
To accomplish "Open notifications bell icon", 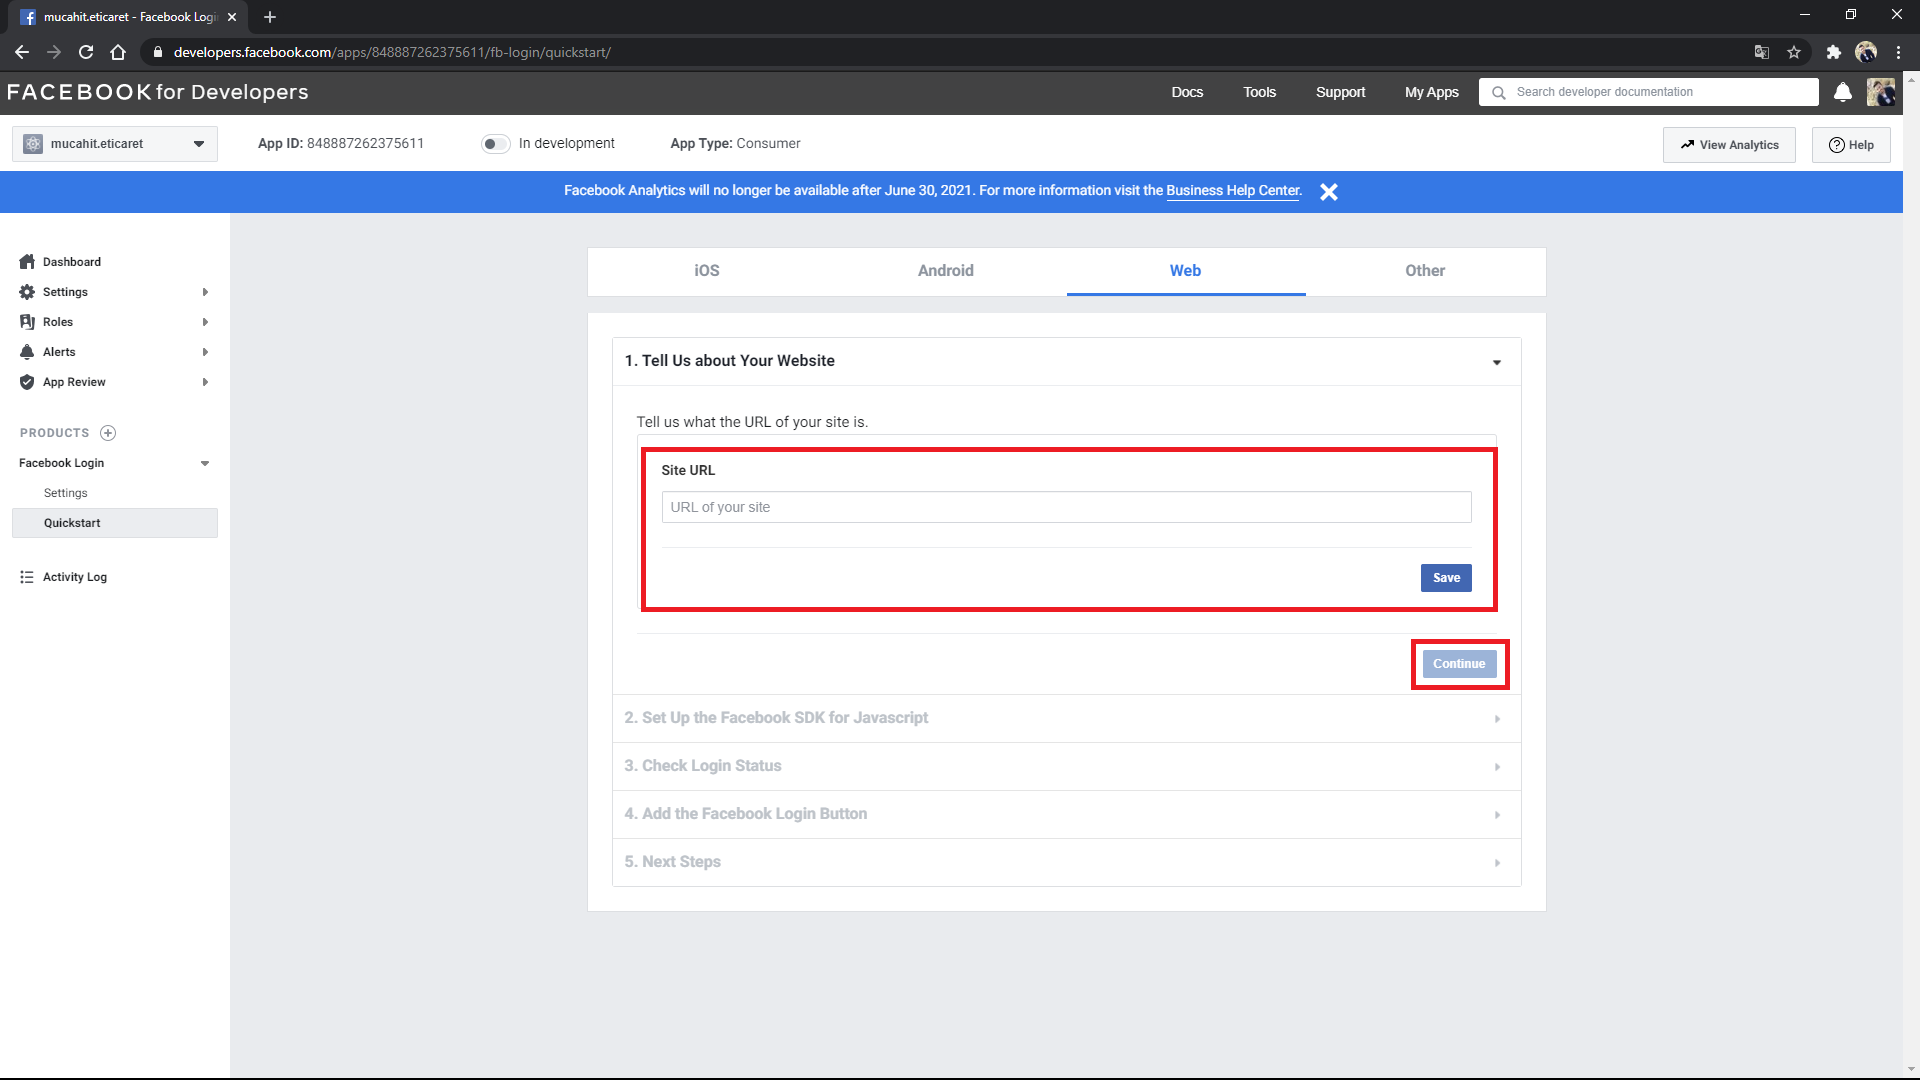I will click(1843, 92).
